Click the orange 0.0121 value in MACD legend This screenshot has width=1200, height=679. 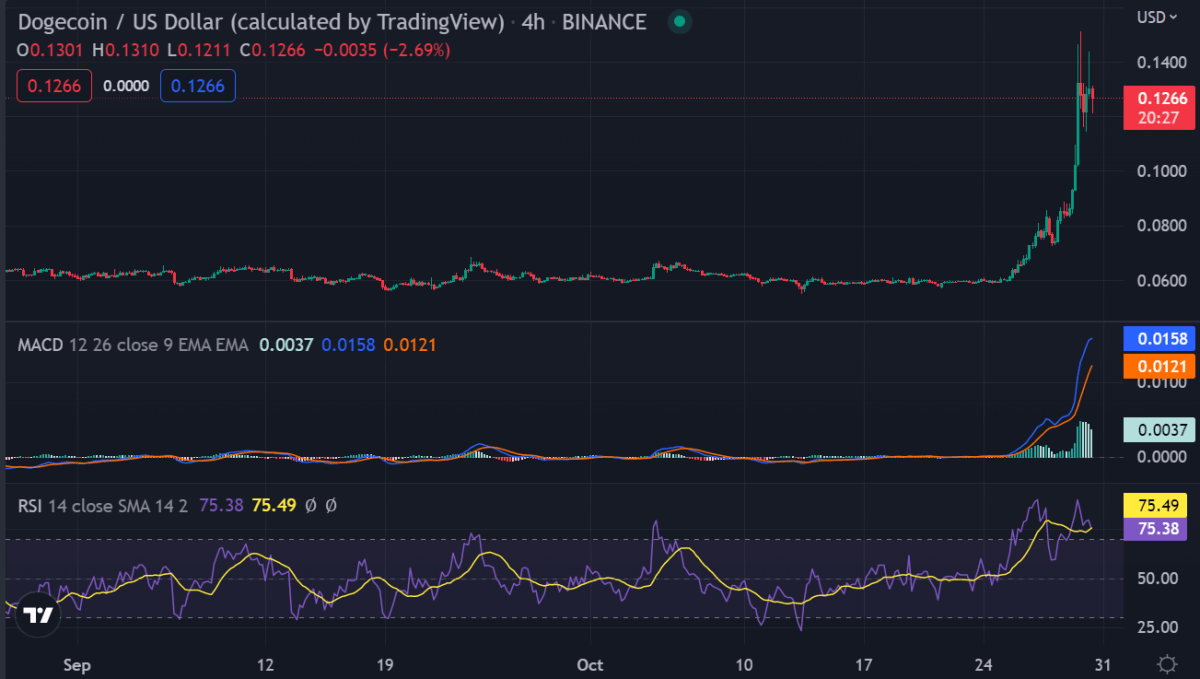click(x=410, y=345)
